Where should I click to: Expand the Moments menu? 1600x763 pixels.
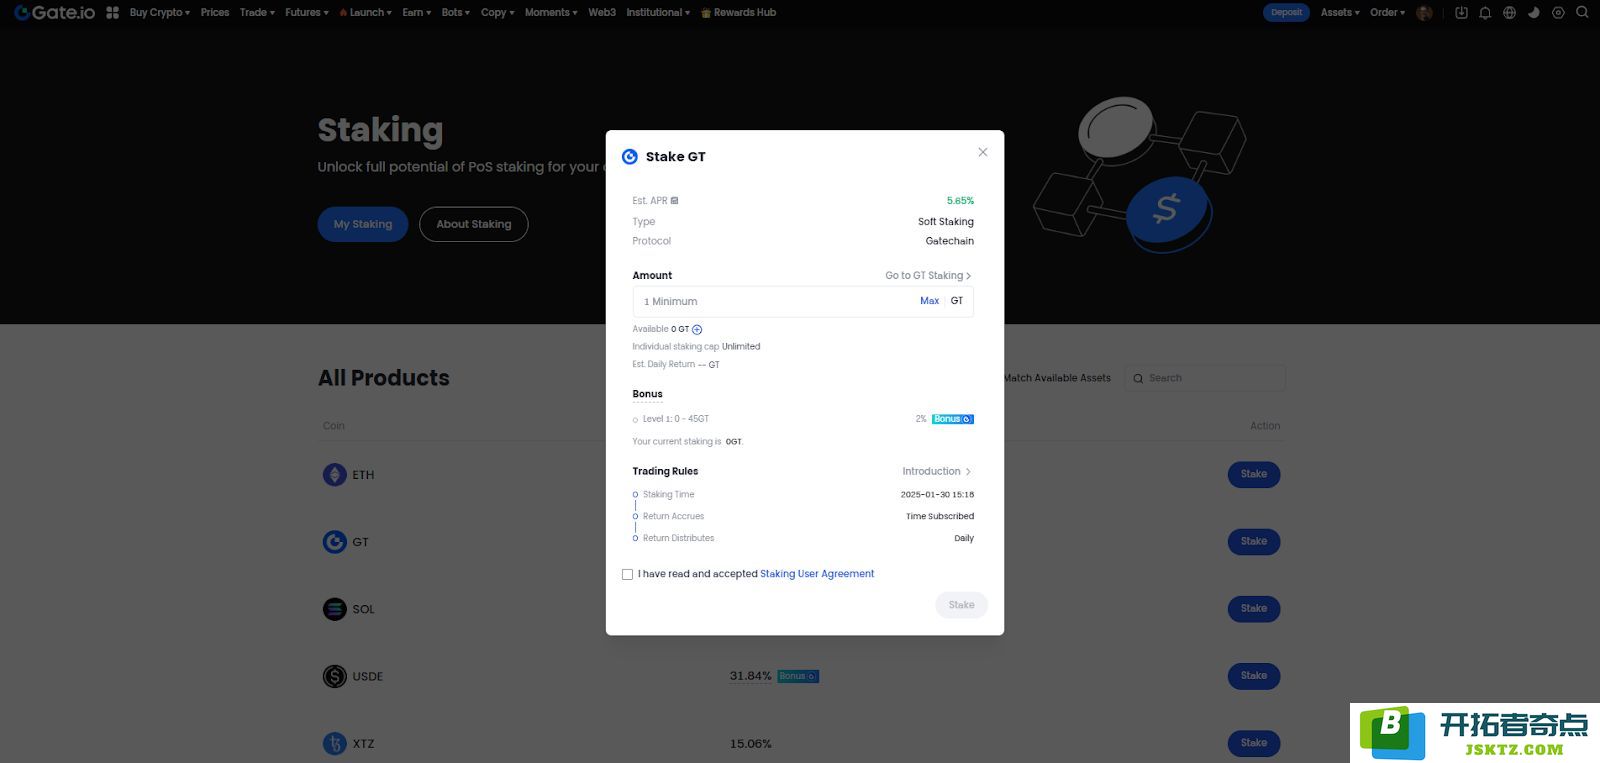click(551, 13)
